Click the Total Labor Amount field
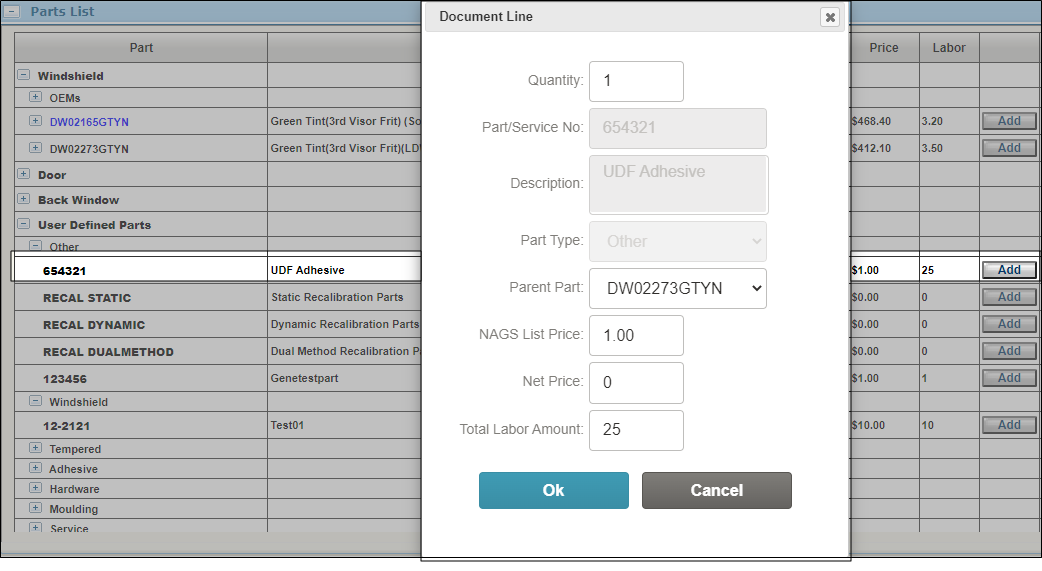The image size is (1042, 571). pos(636,430)
